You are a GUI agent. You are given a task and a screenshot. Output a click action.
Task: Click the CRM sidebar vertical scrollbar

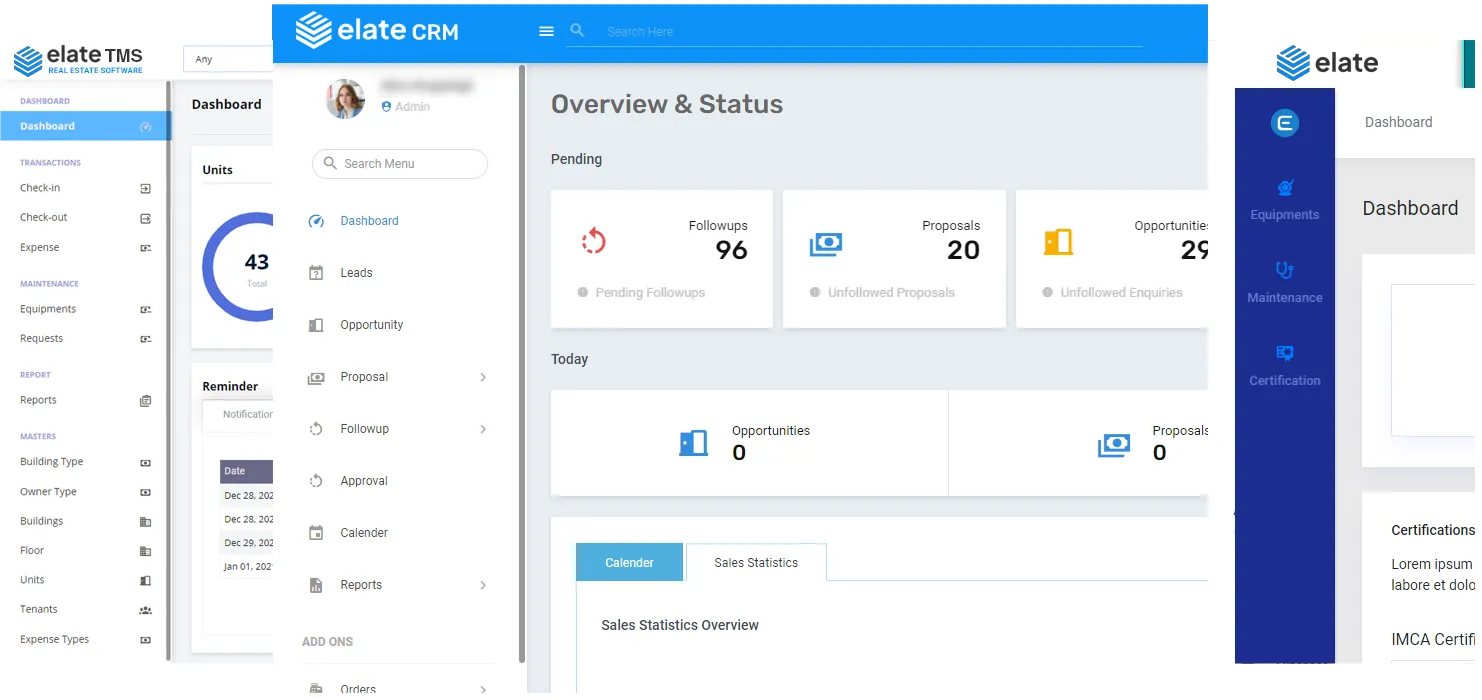pos(522,364)
